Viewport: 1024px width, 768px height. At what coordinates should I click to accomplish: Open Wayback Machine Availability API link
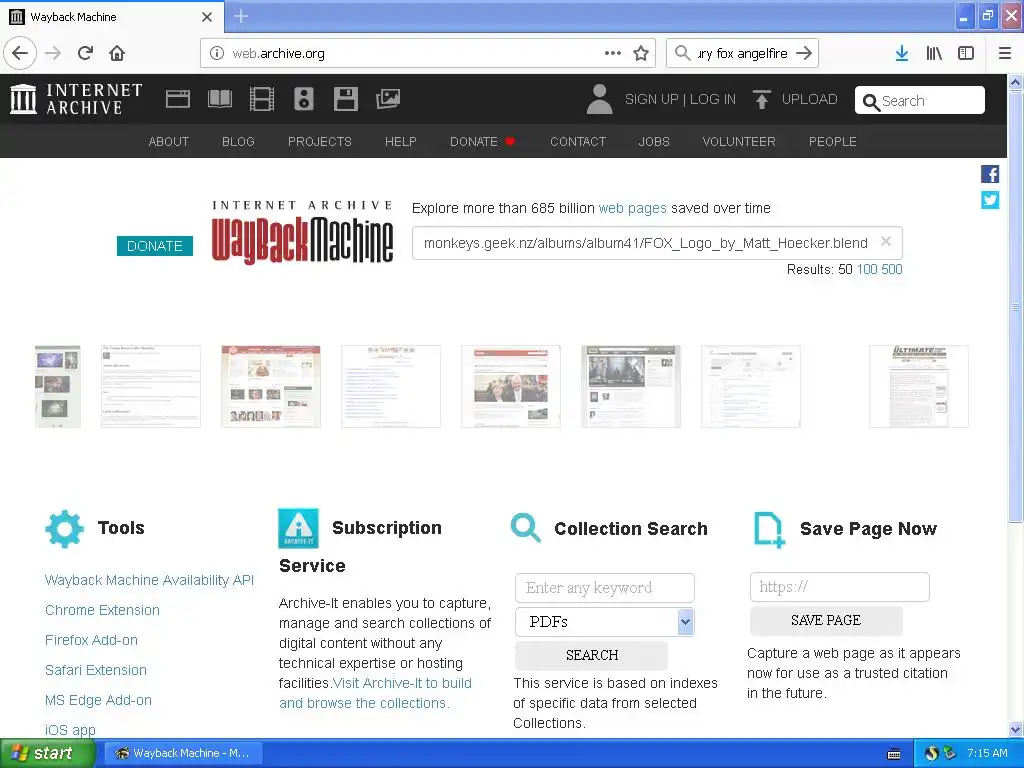150,580
